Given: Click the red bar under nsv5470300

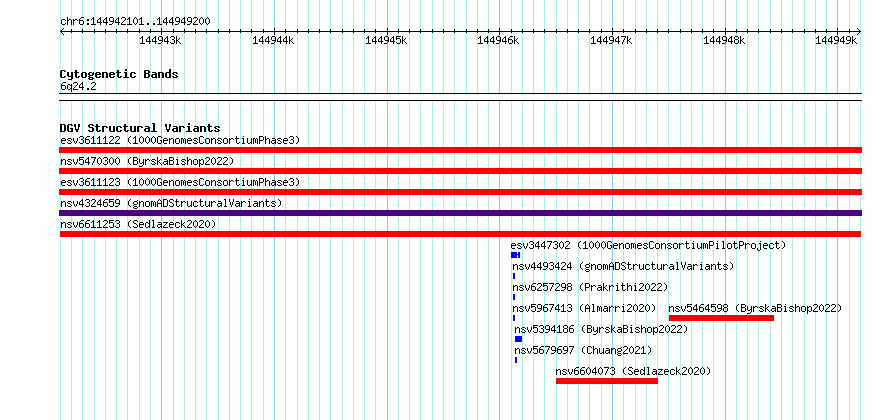Looking at the screenshot, I should click(x=460, y=171).
